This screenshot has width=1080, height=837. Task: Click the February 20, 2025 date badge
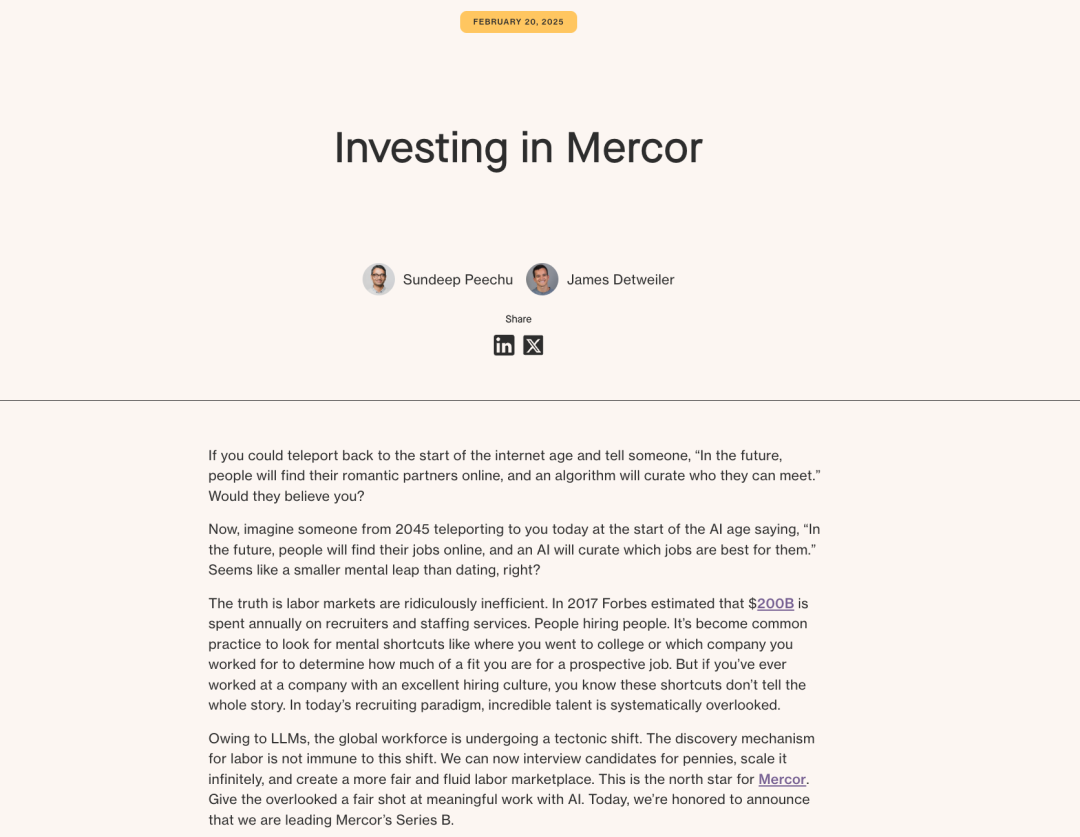[518, 22]
